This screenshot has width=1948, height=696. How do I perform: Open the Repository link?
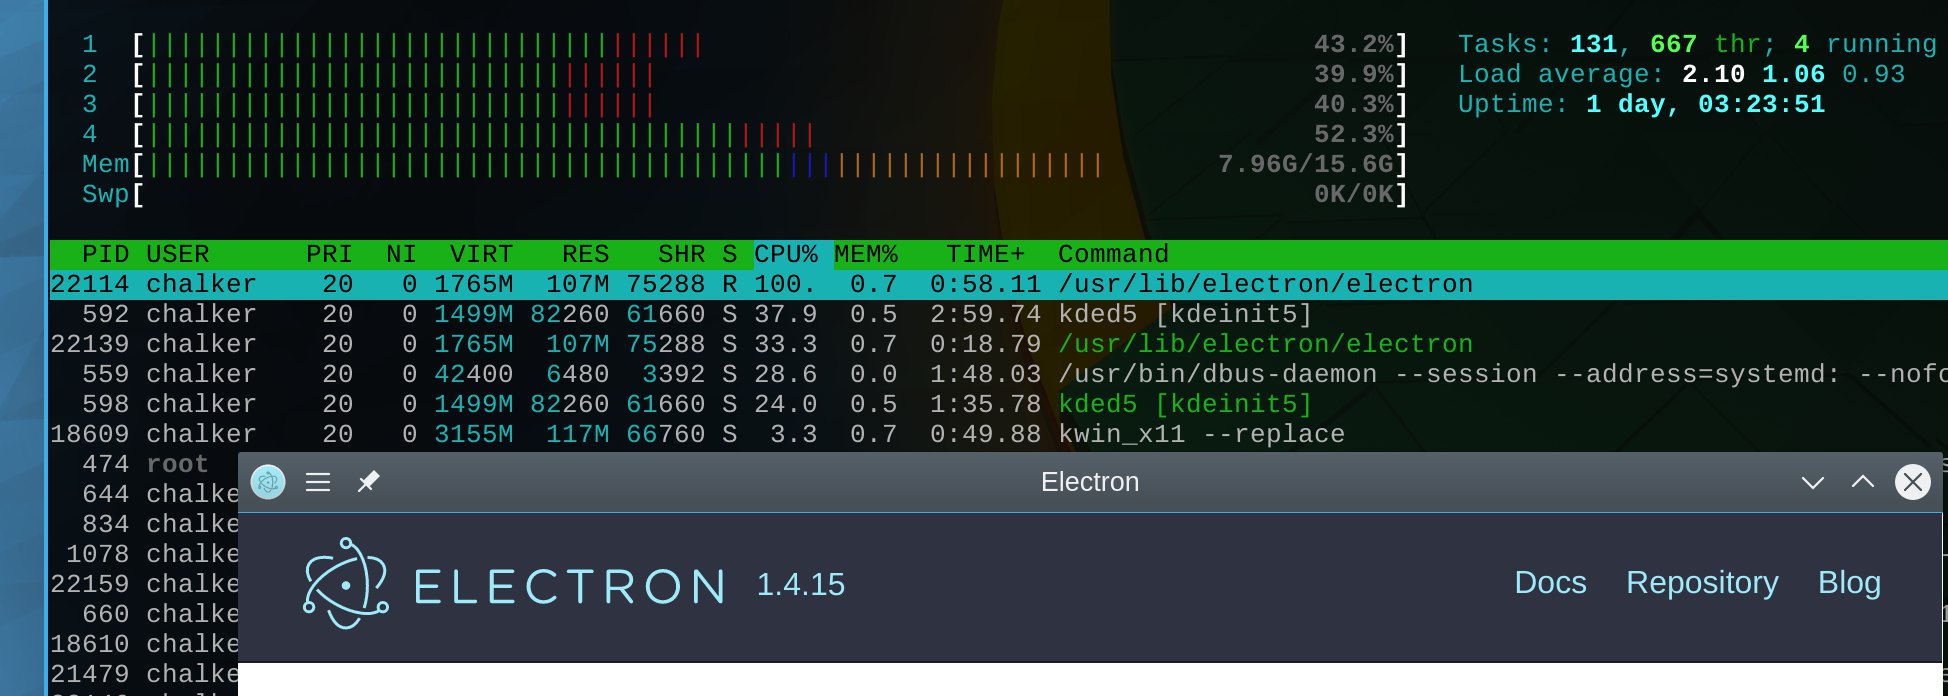[1702, 583]
